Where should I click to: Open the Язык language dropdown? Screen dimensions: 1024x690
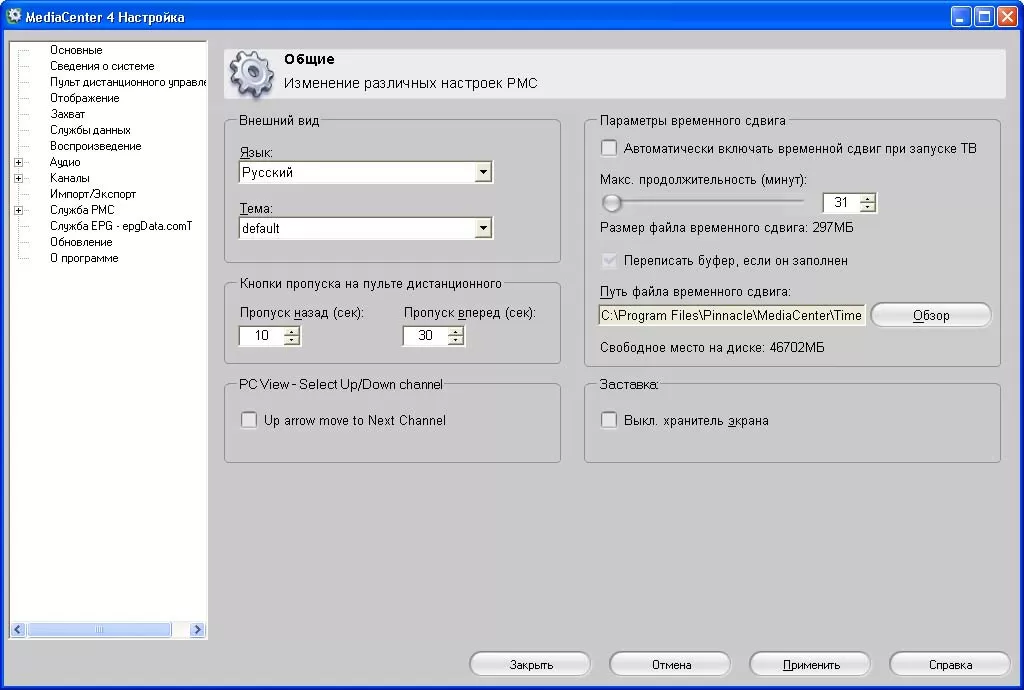(483, 173)
